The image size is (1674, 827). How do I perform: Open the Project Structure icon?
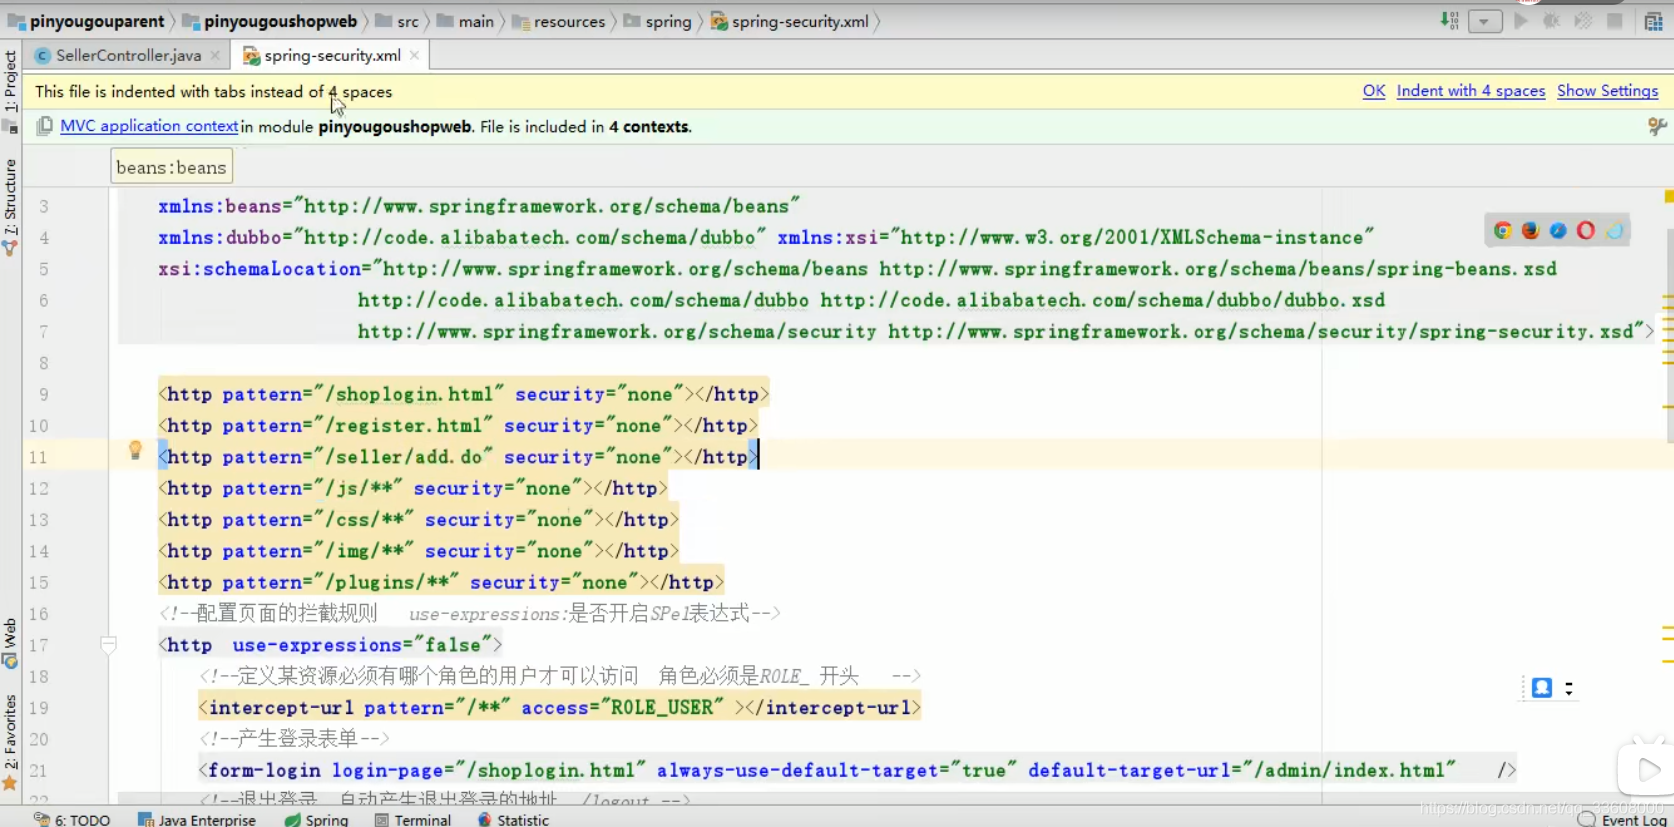pos(1654,22)
